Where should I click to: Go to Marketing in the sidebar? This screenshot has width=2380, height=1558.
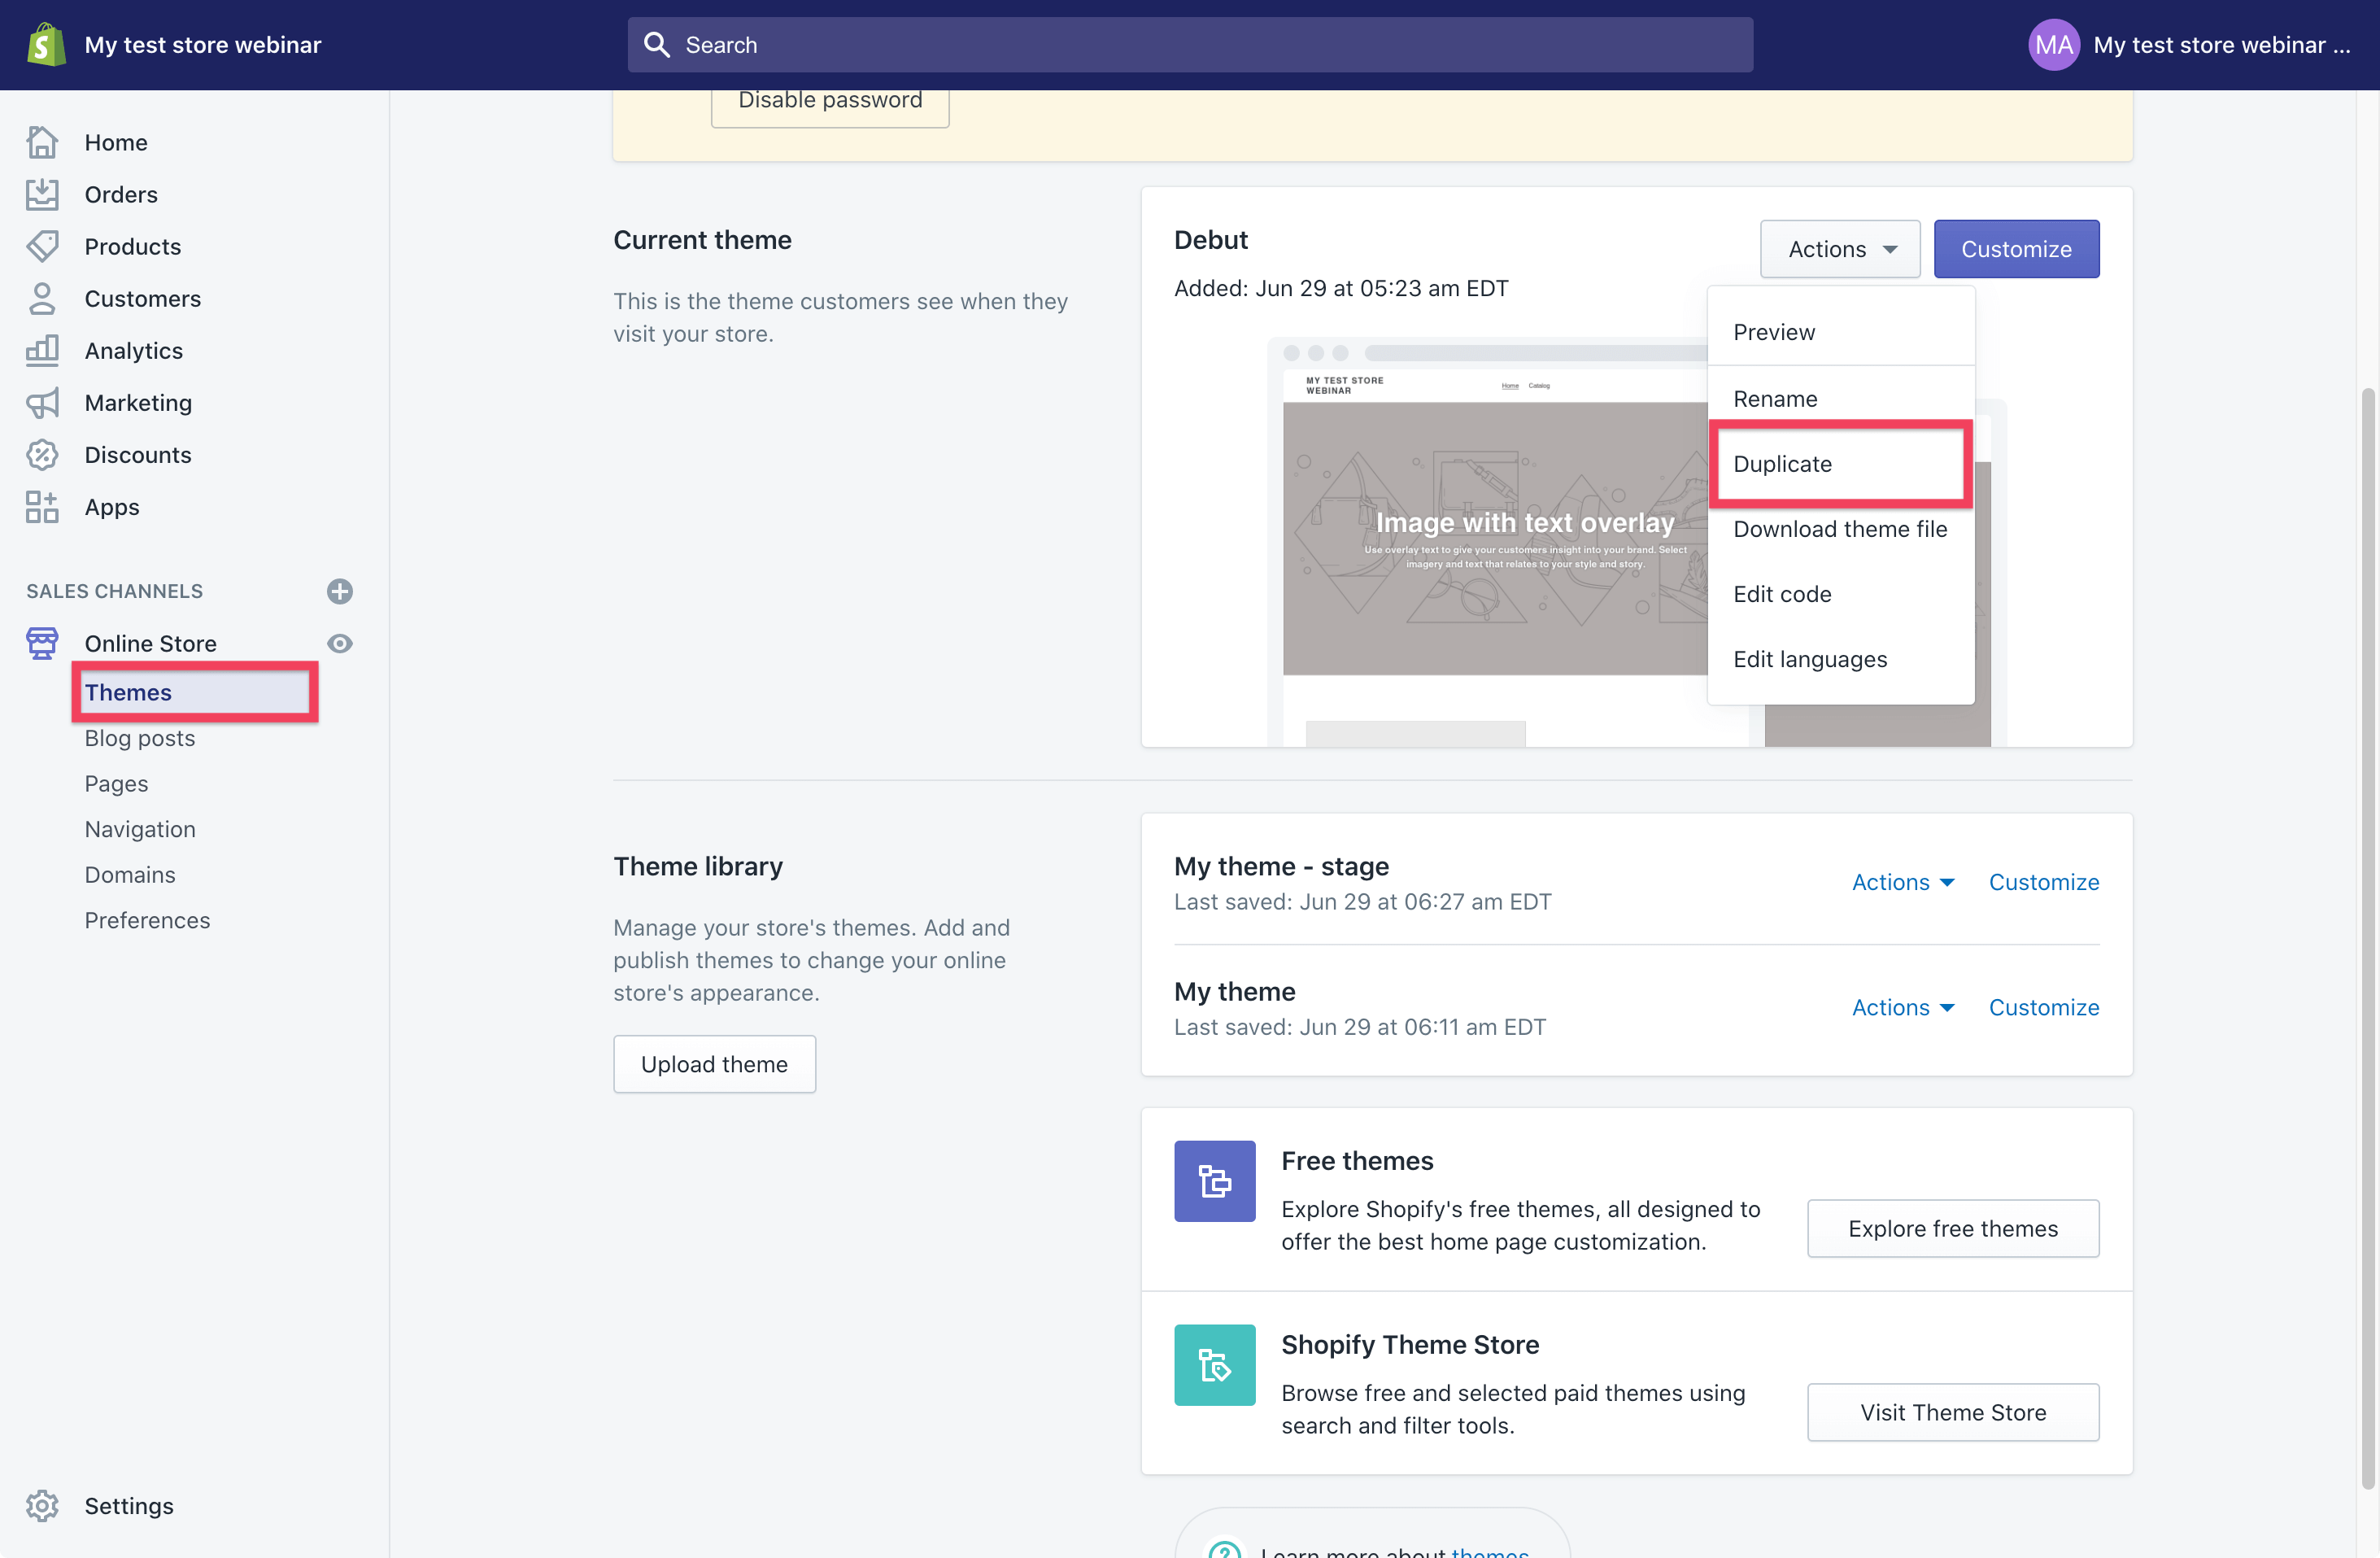tap(138, 402)
